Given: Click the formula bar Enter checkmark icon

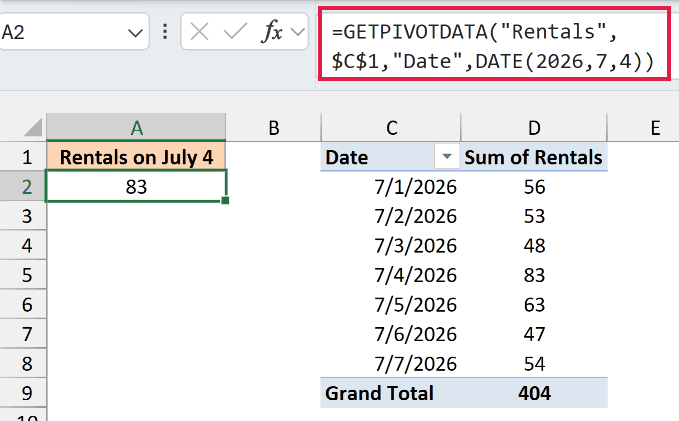Looking at the screenshot, I should [x=235, y=32].
